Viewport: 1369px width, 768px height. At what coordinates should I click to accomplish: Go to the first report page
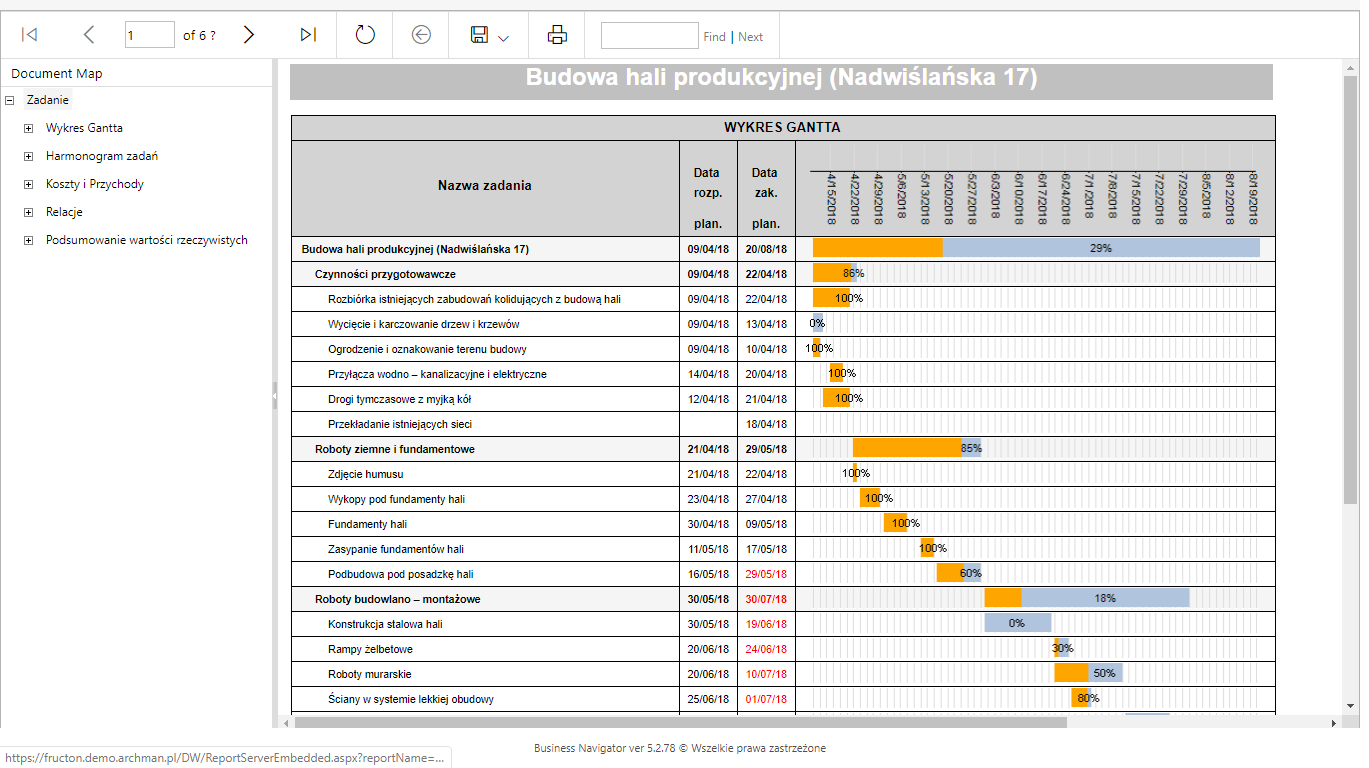30,35
